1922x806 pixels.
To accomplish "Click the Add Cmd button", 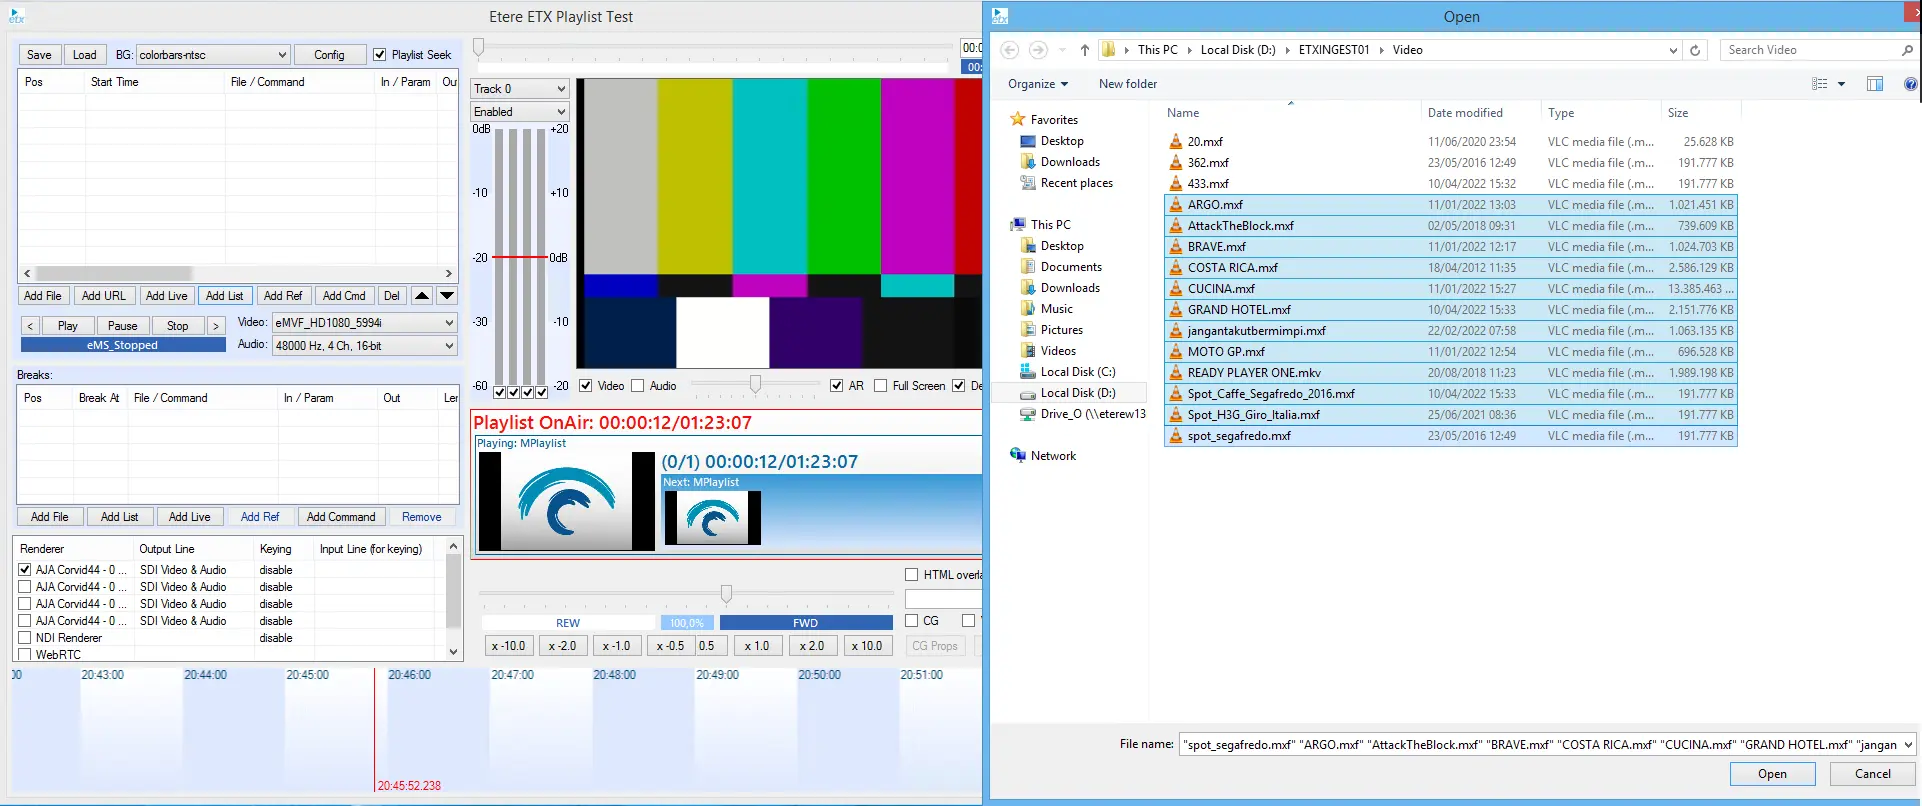I will [x=344, y=296].
